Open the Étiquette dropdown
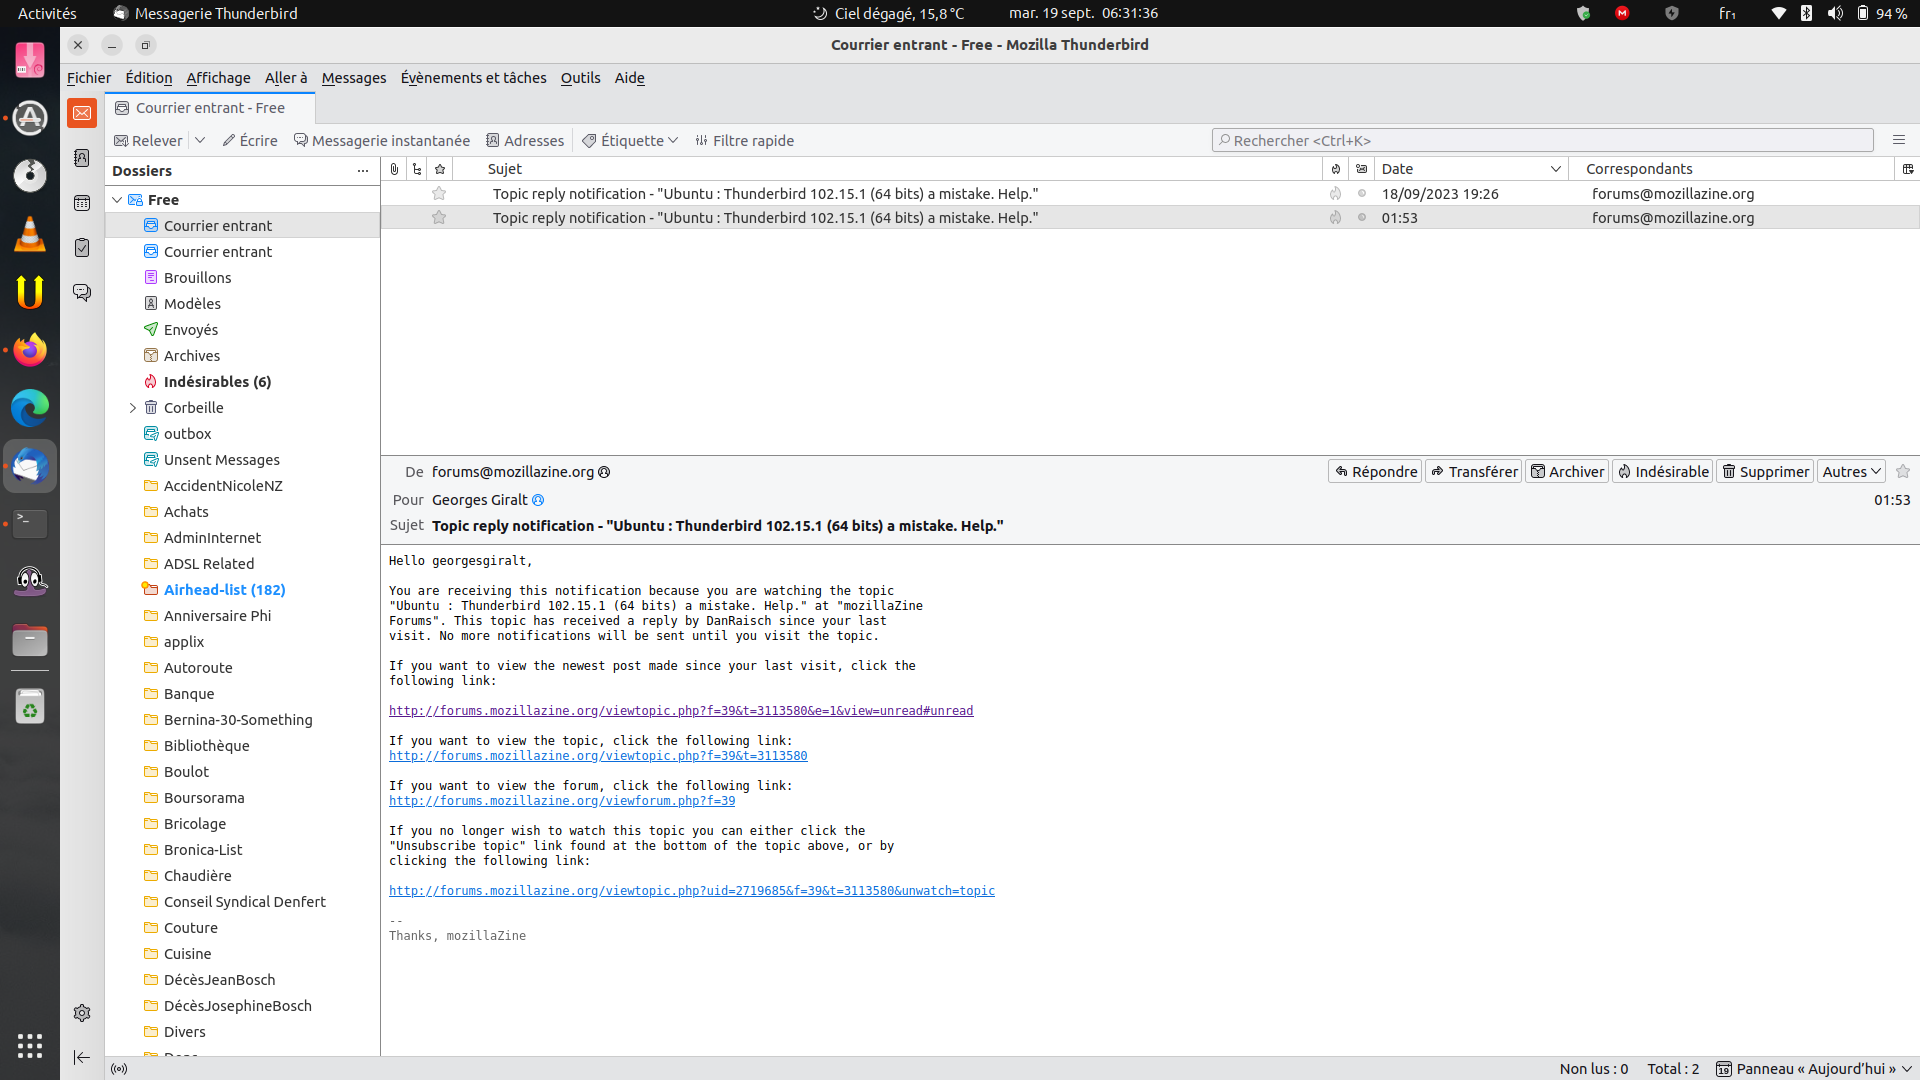The height and width of the screenshot is (1080, 1920). point(630,141)
